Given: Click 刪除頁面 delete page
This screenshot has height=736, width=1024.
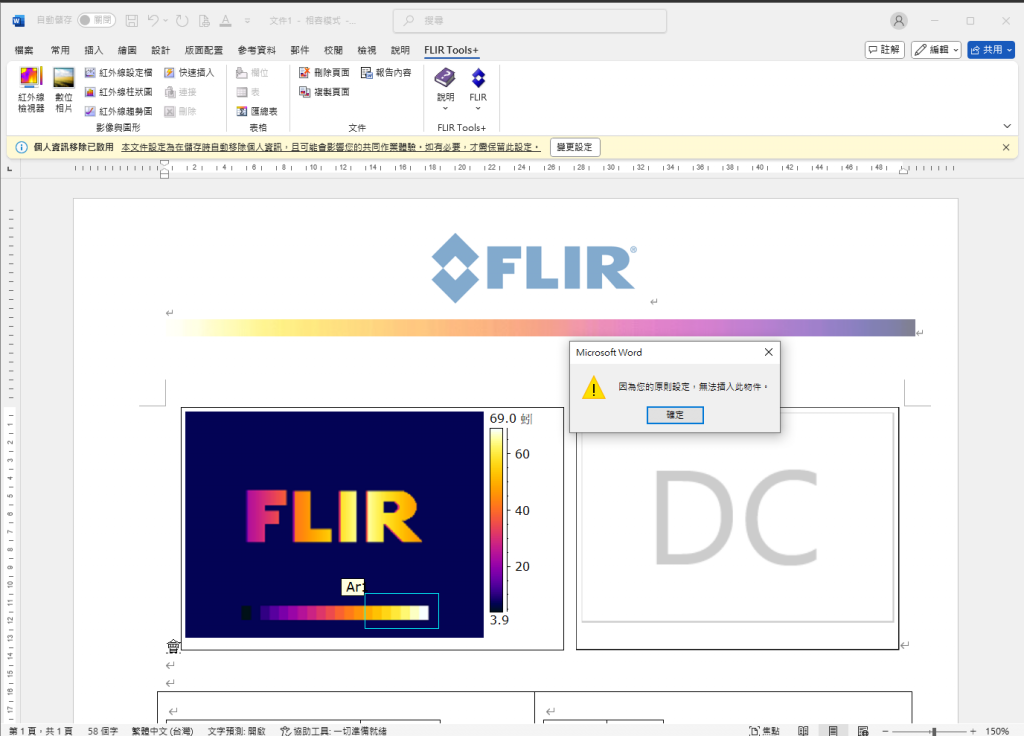Looking at the screenshot, I should [324, 72].
